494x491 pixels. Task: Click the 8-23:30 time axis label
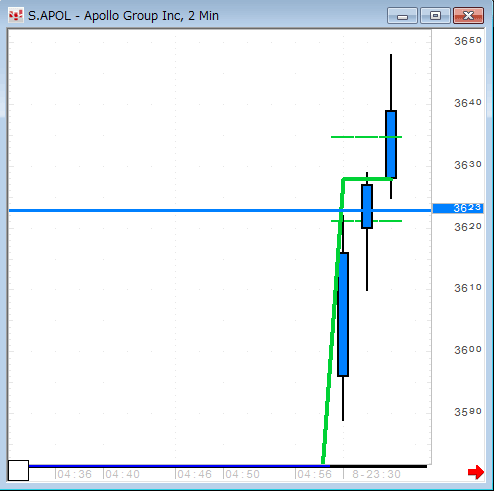tap(376, 474)
